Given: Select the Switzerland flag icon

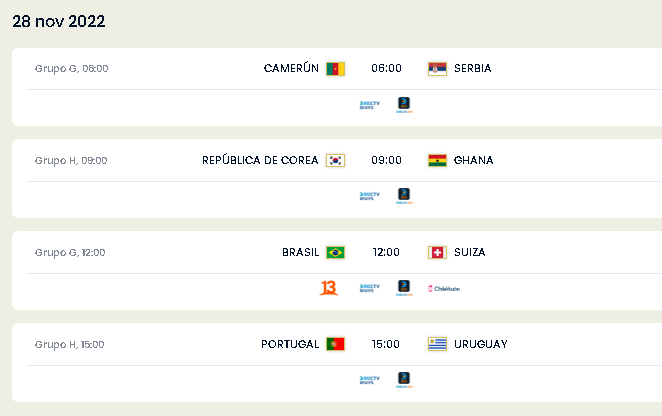Looking at the screenshot, I should click(437, 253).
